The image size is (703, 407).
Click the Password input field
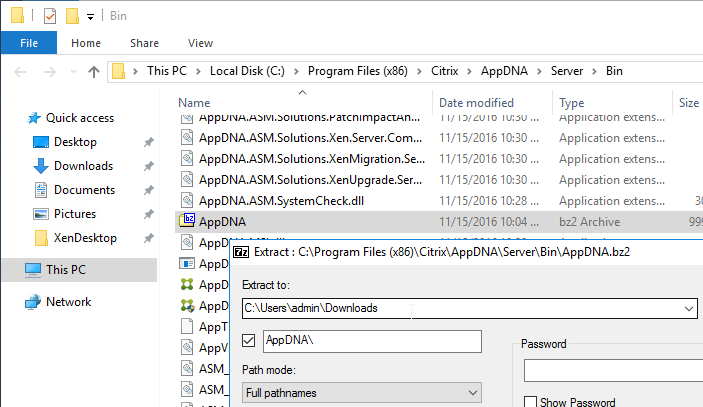click(613, 370)
